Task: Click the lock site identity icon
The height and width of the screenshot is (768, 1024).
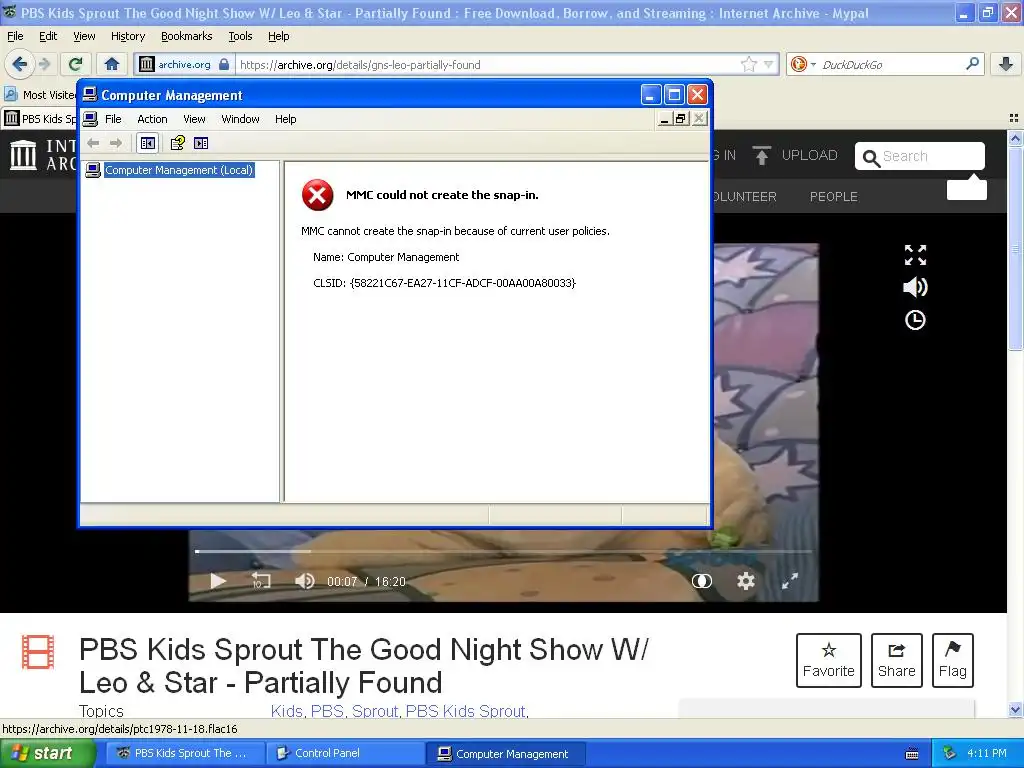Action: pyautogui.click(x=224, y=64)
